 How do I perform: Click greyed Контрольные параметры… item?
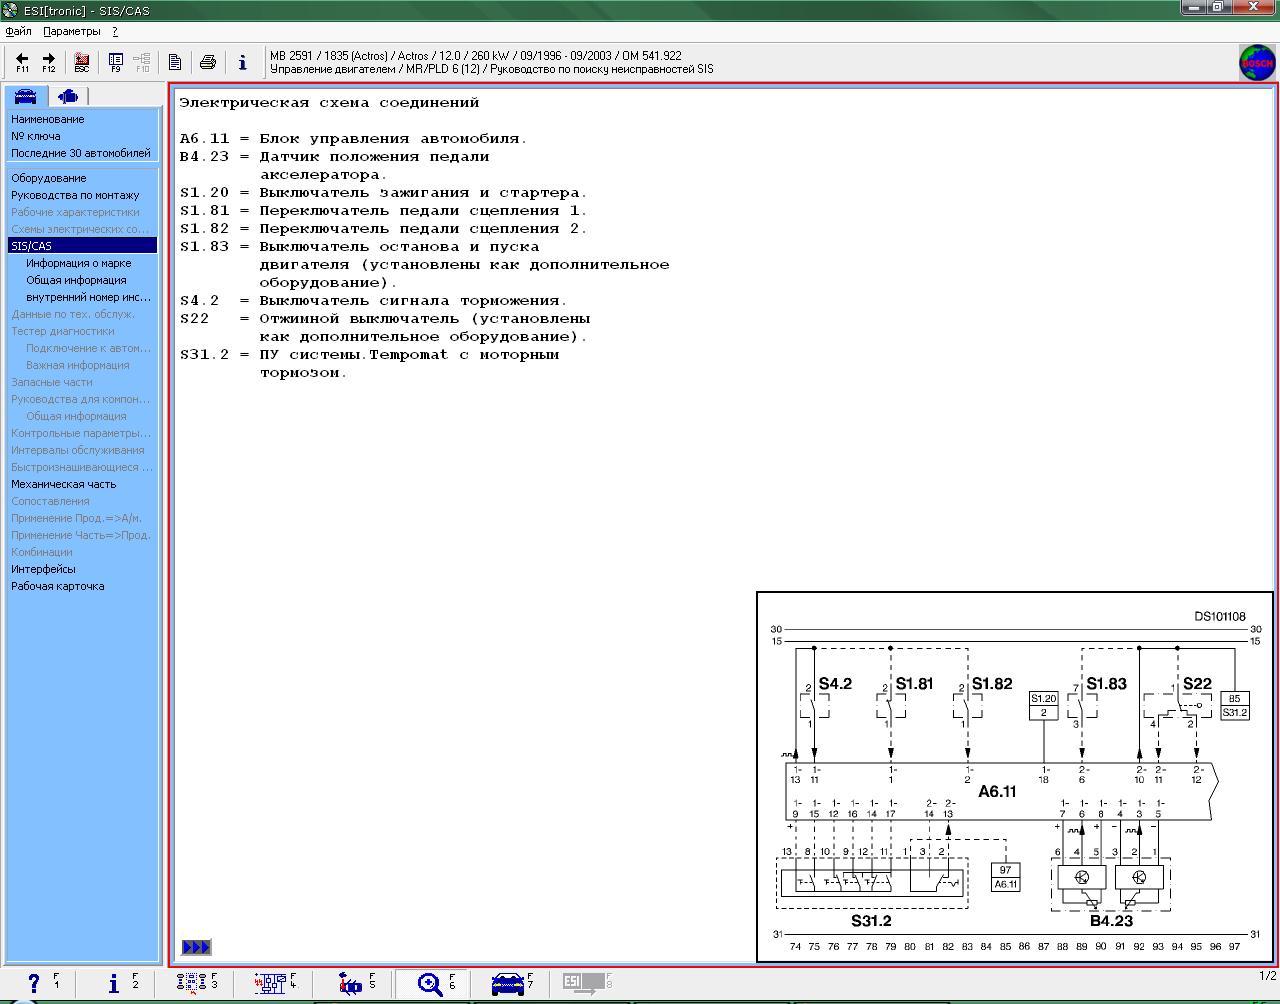pos(81,433)
